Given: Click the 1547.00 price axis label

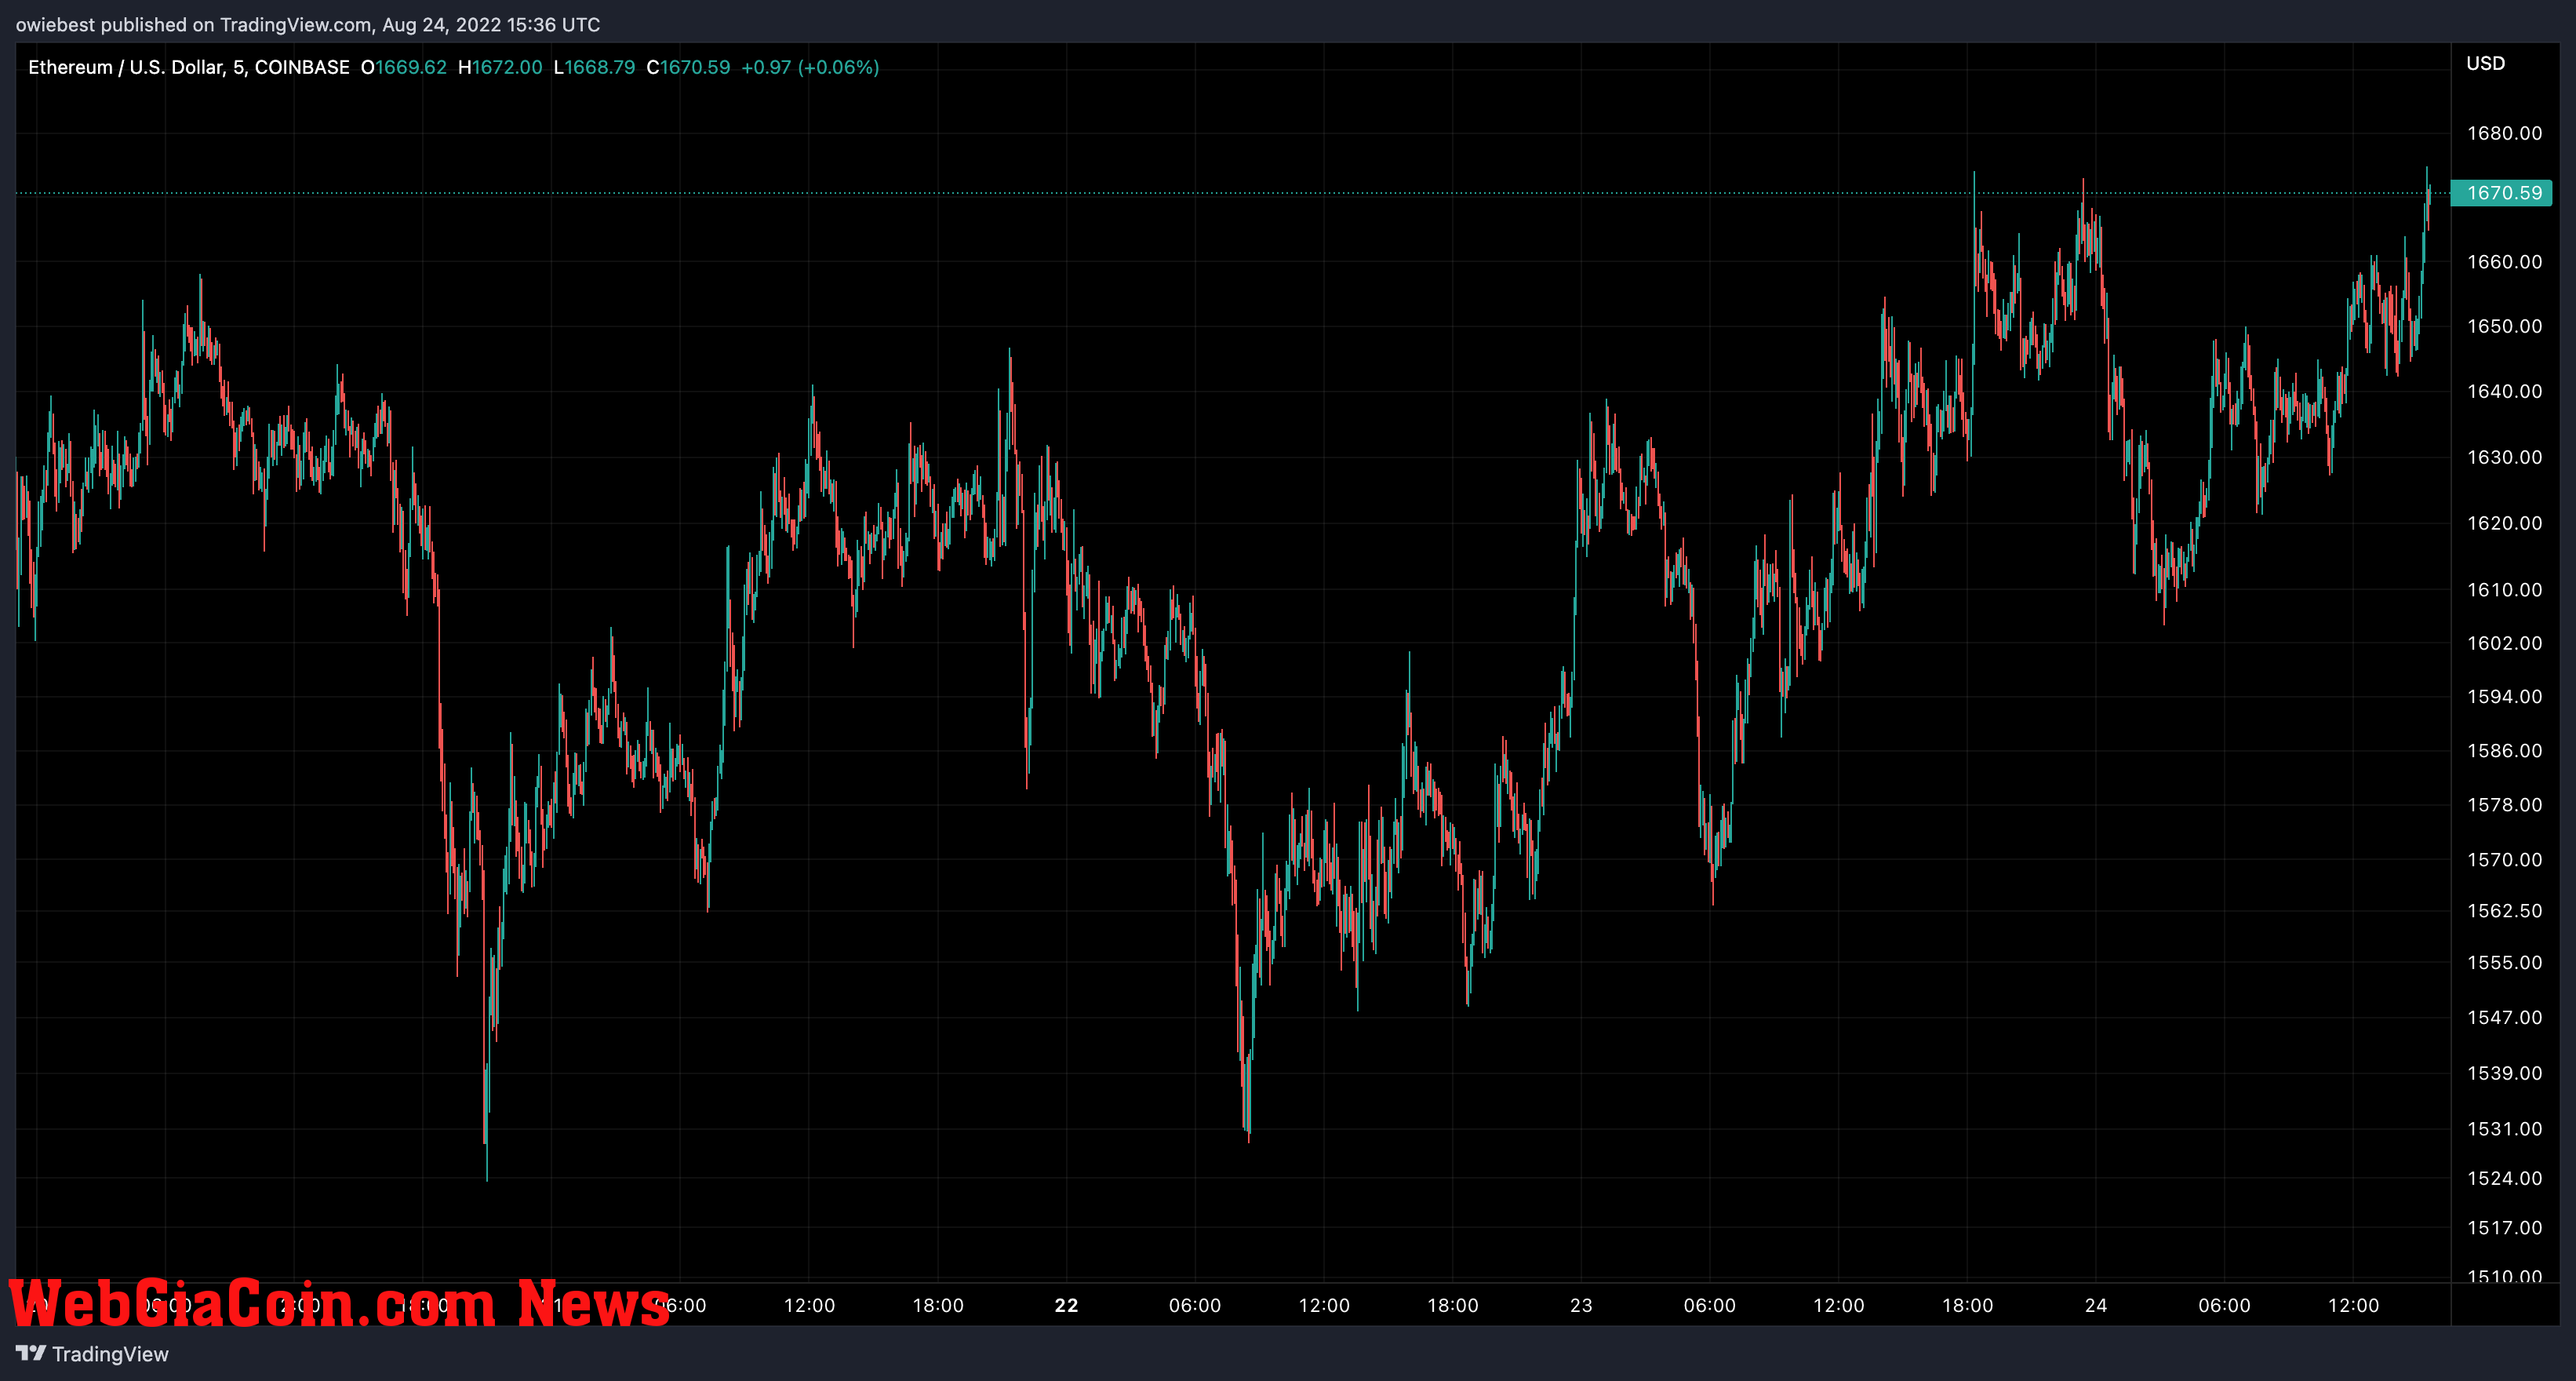Looking at the screenshot, I should click(2504, 1017).
